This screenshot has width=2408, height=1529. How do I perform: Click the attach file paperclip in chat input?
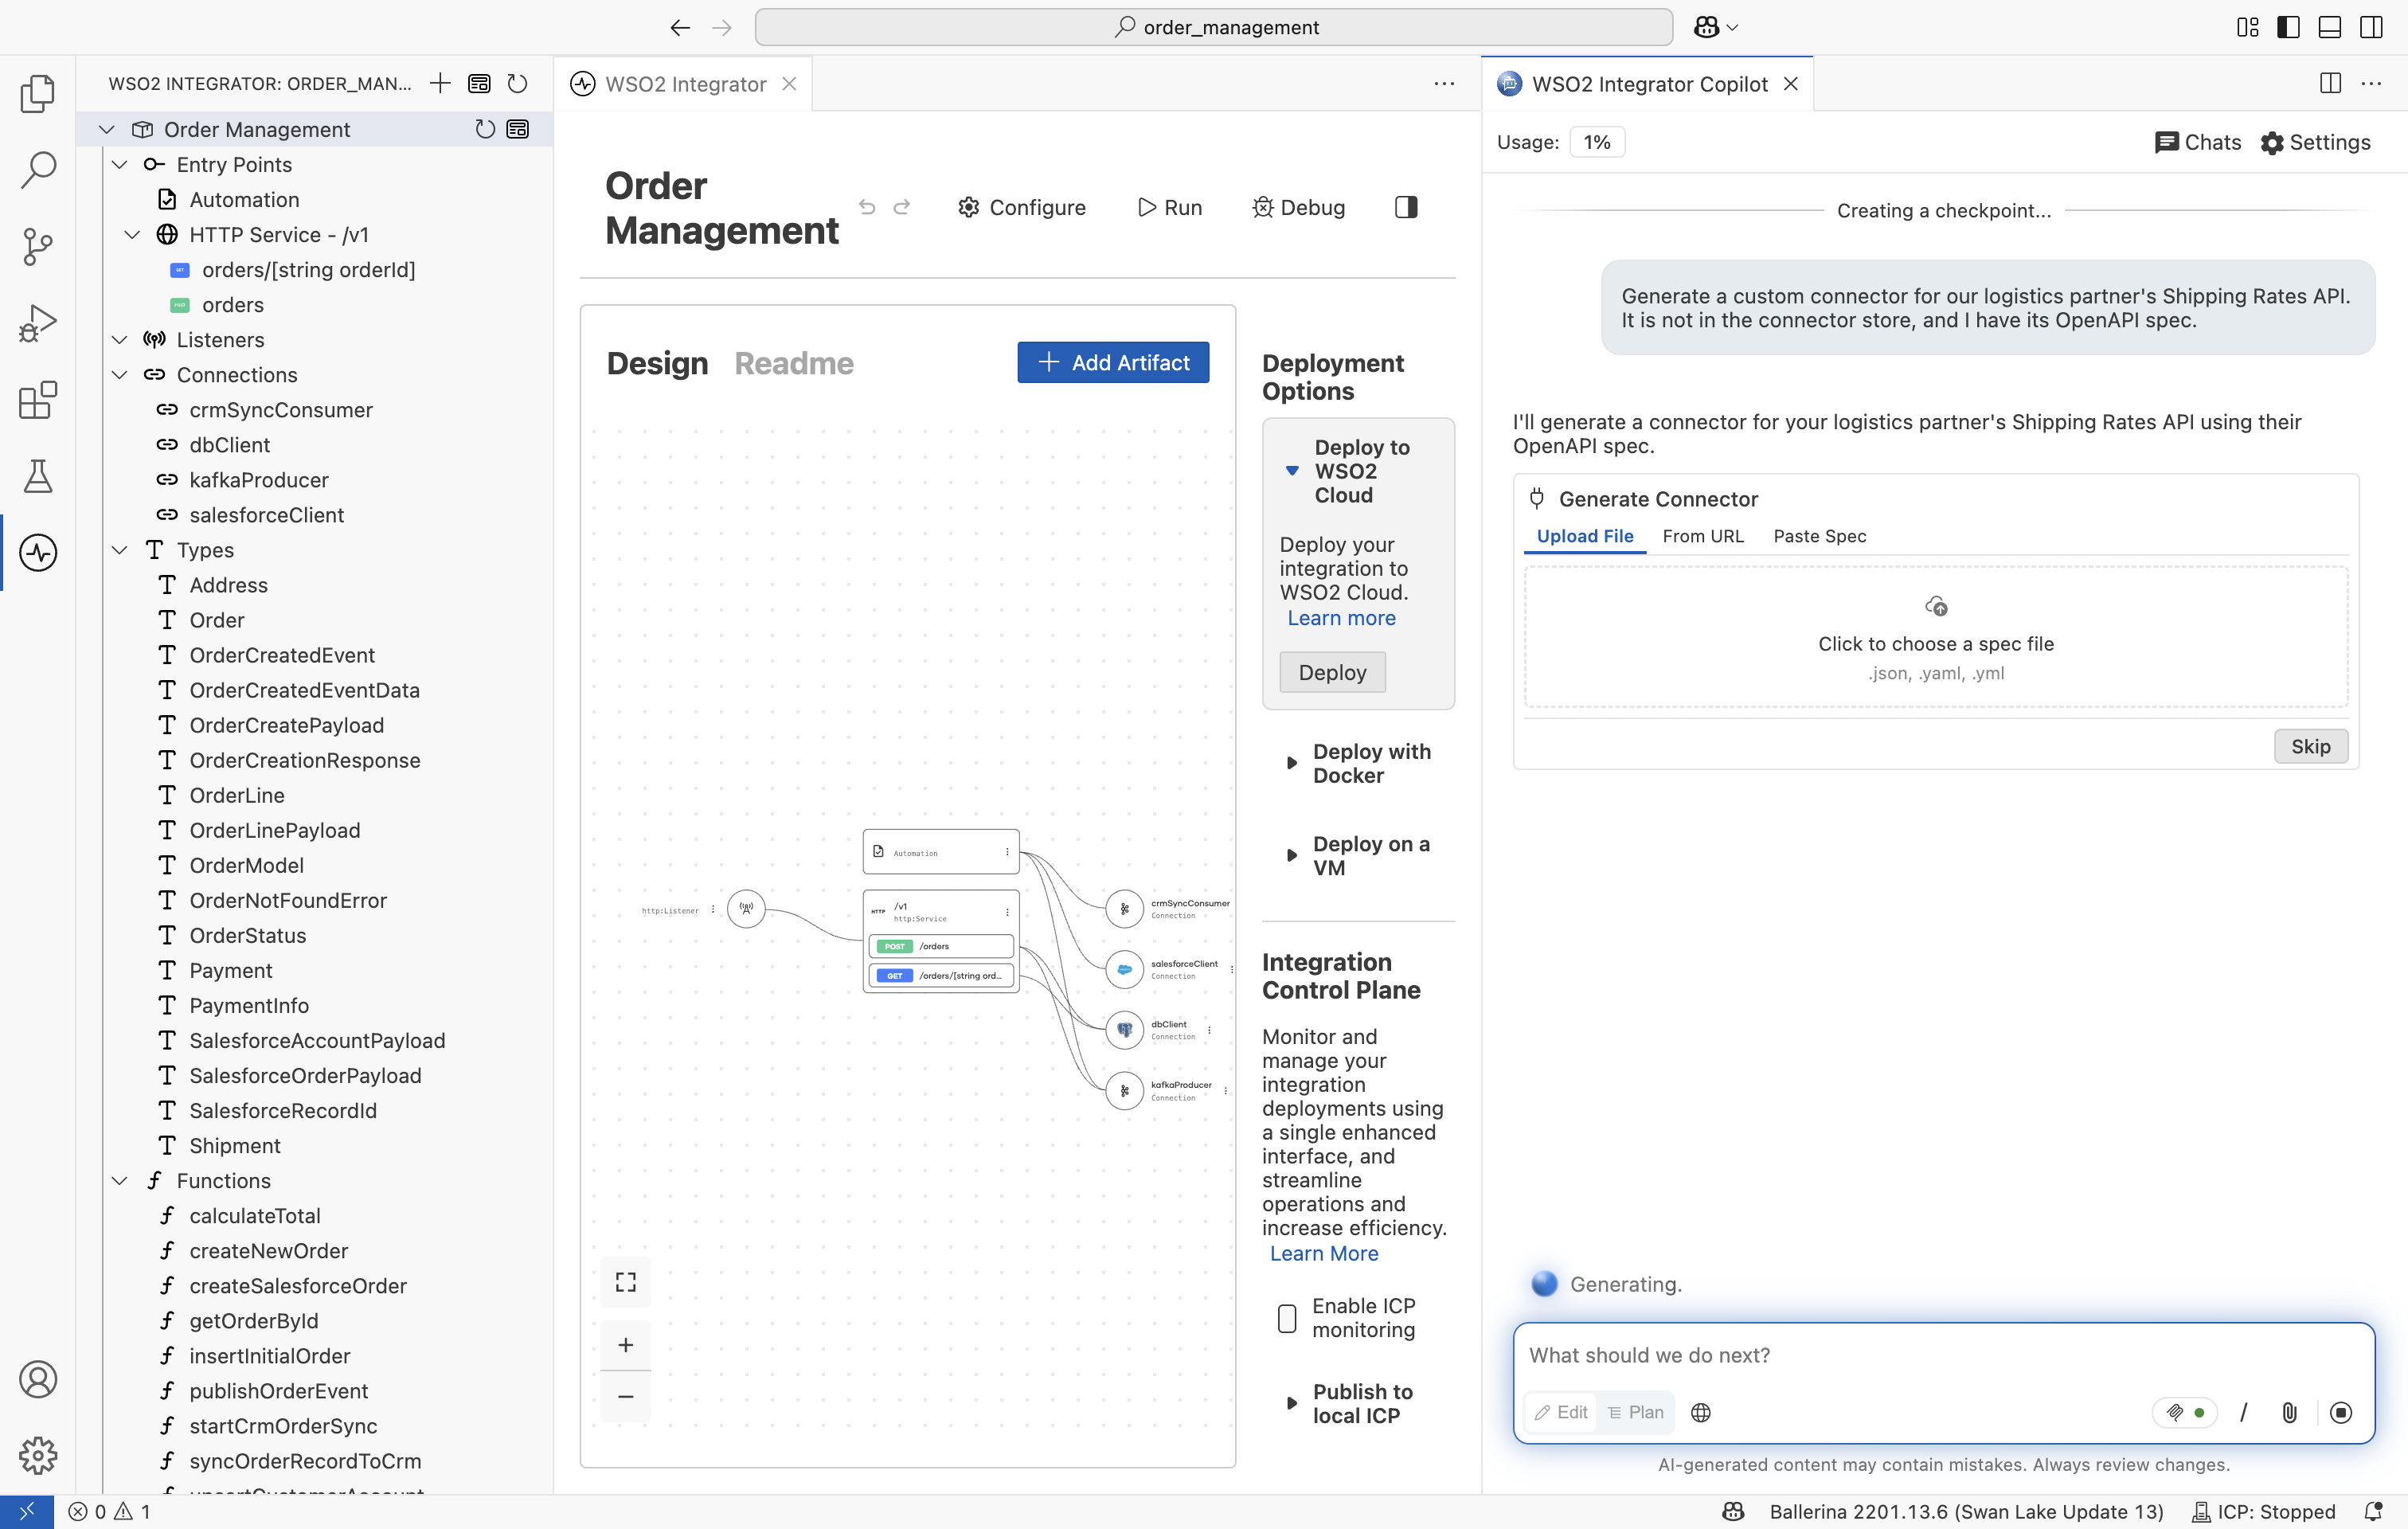[x=2289, y=1412]
